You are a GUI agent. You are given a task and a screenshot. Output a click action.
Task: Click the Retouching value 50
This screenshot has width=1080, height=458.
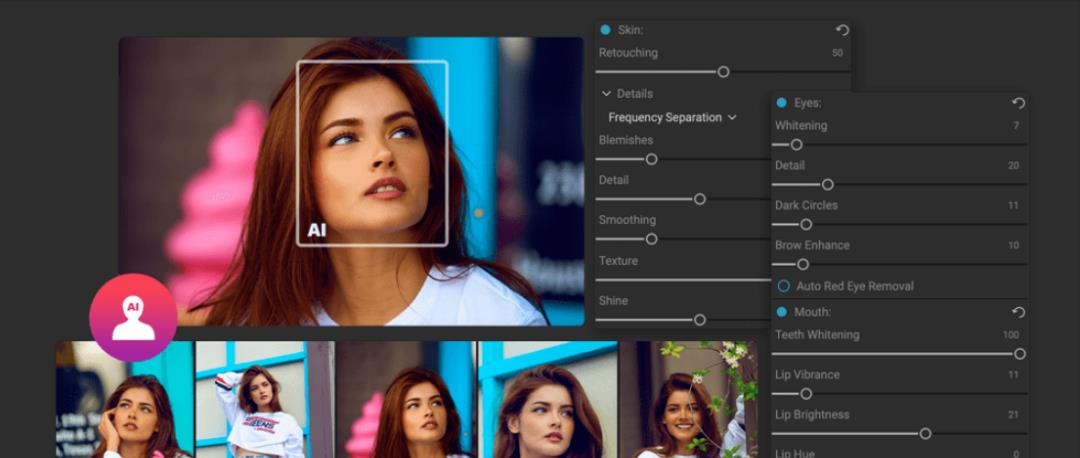(x=837, y=53)
